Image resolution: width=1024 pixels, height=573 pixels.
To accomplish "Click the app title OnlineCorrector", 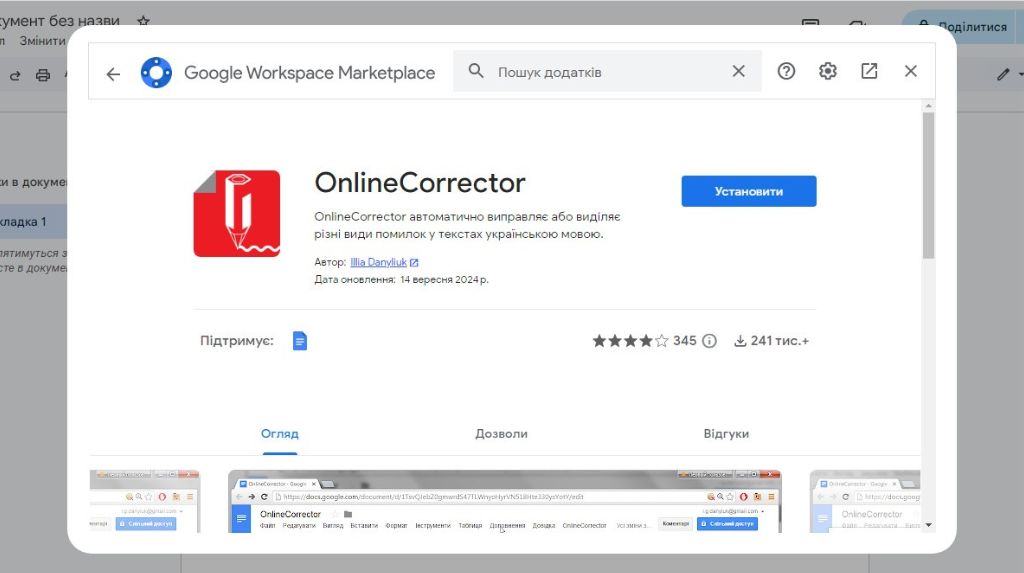I will pos(420,183).
